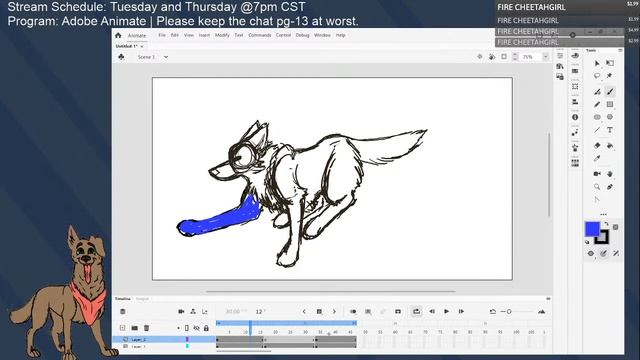
Task: Select the Zoom magnifier tool
Action: pos(597,187)
